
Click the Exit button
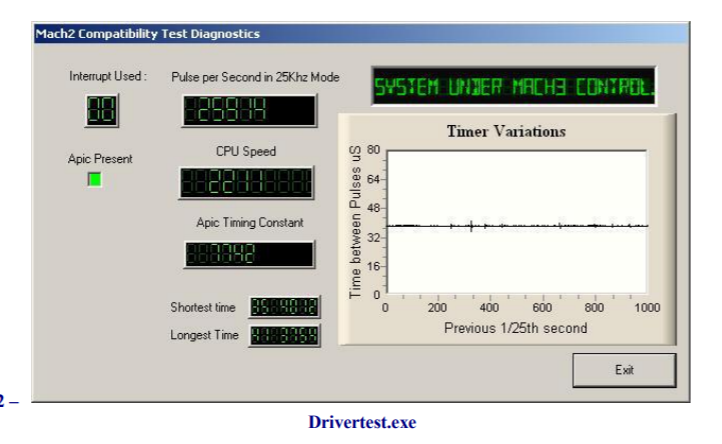[624, 369]
